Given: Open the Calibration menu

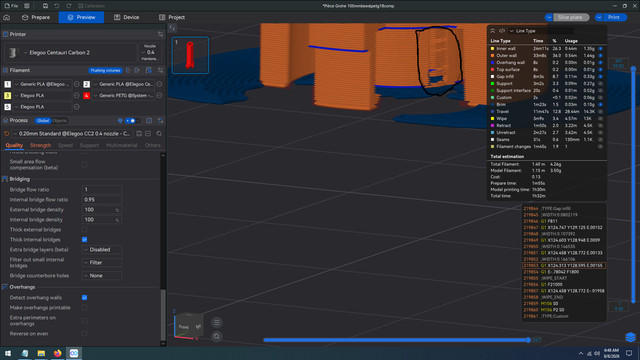Looking at the screenshot, I should (x=91, y=6).
